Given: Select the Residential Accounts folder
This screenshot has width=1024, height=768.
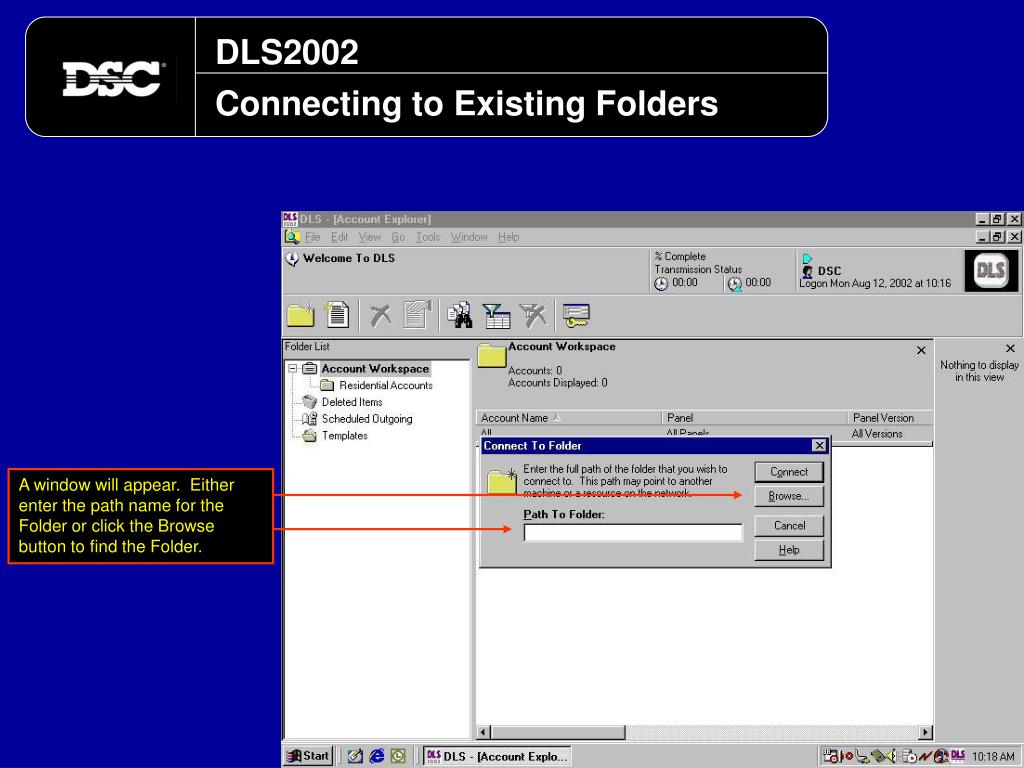Looking at the screenshot, I should coord(385,385).
